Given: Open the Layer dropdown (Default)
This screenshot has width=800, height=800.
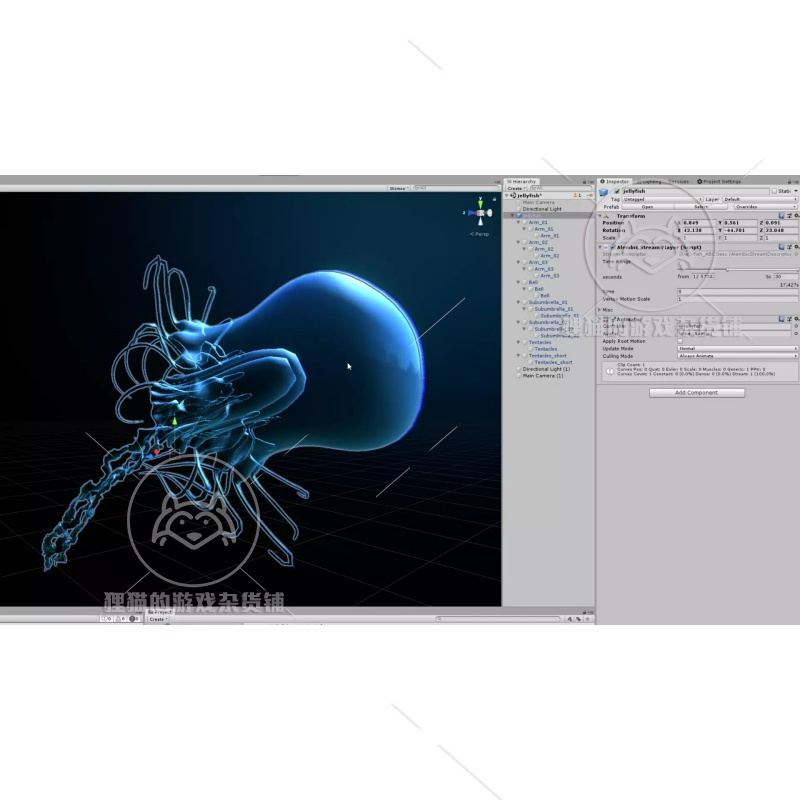Looking at the screenshot, I should [x=760, y=199].
